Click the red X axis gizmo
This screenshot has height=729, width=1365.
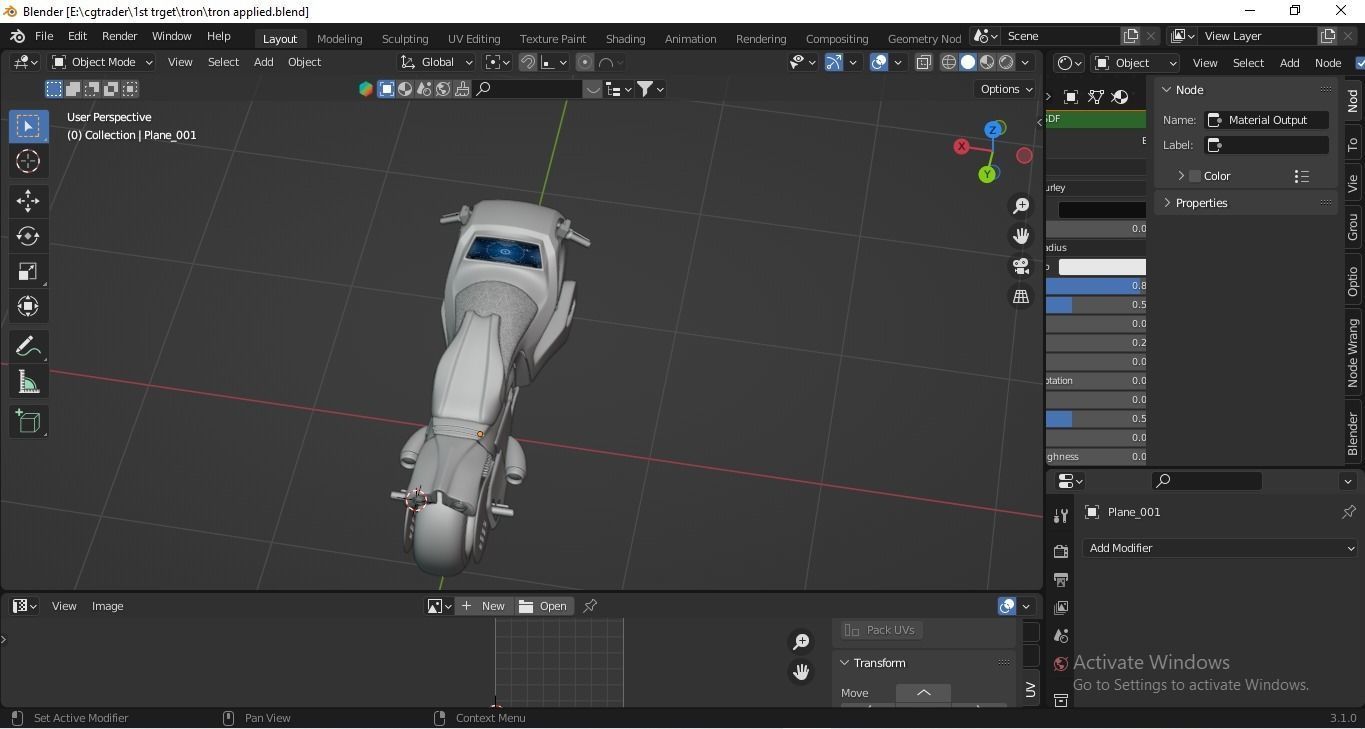click(x=961, y=146)
